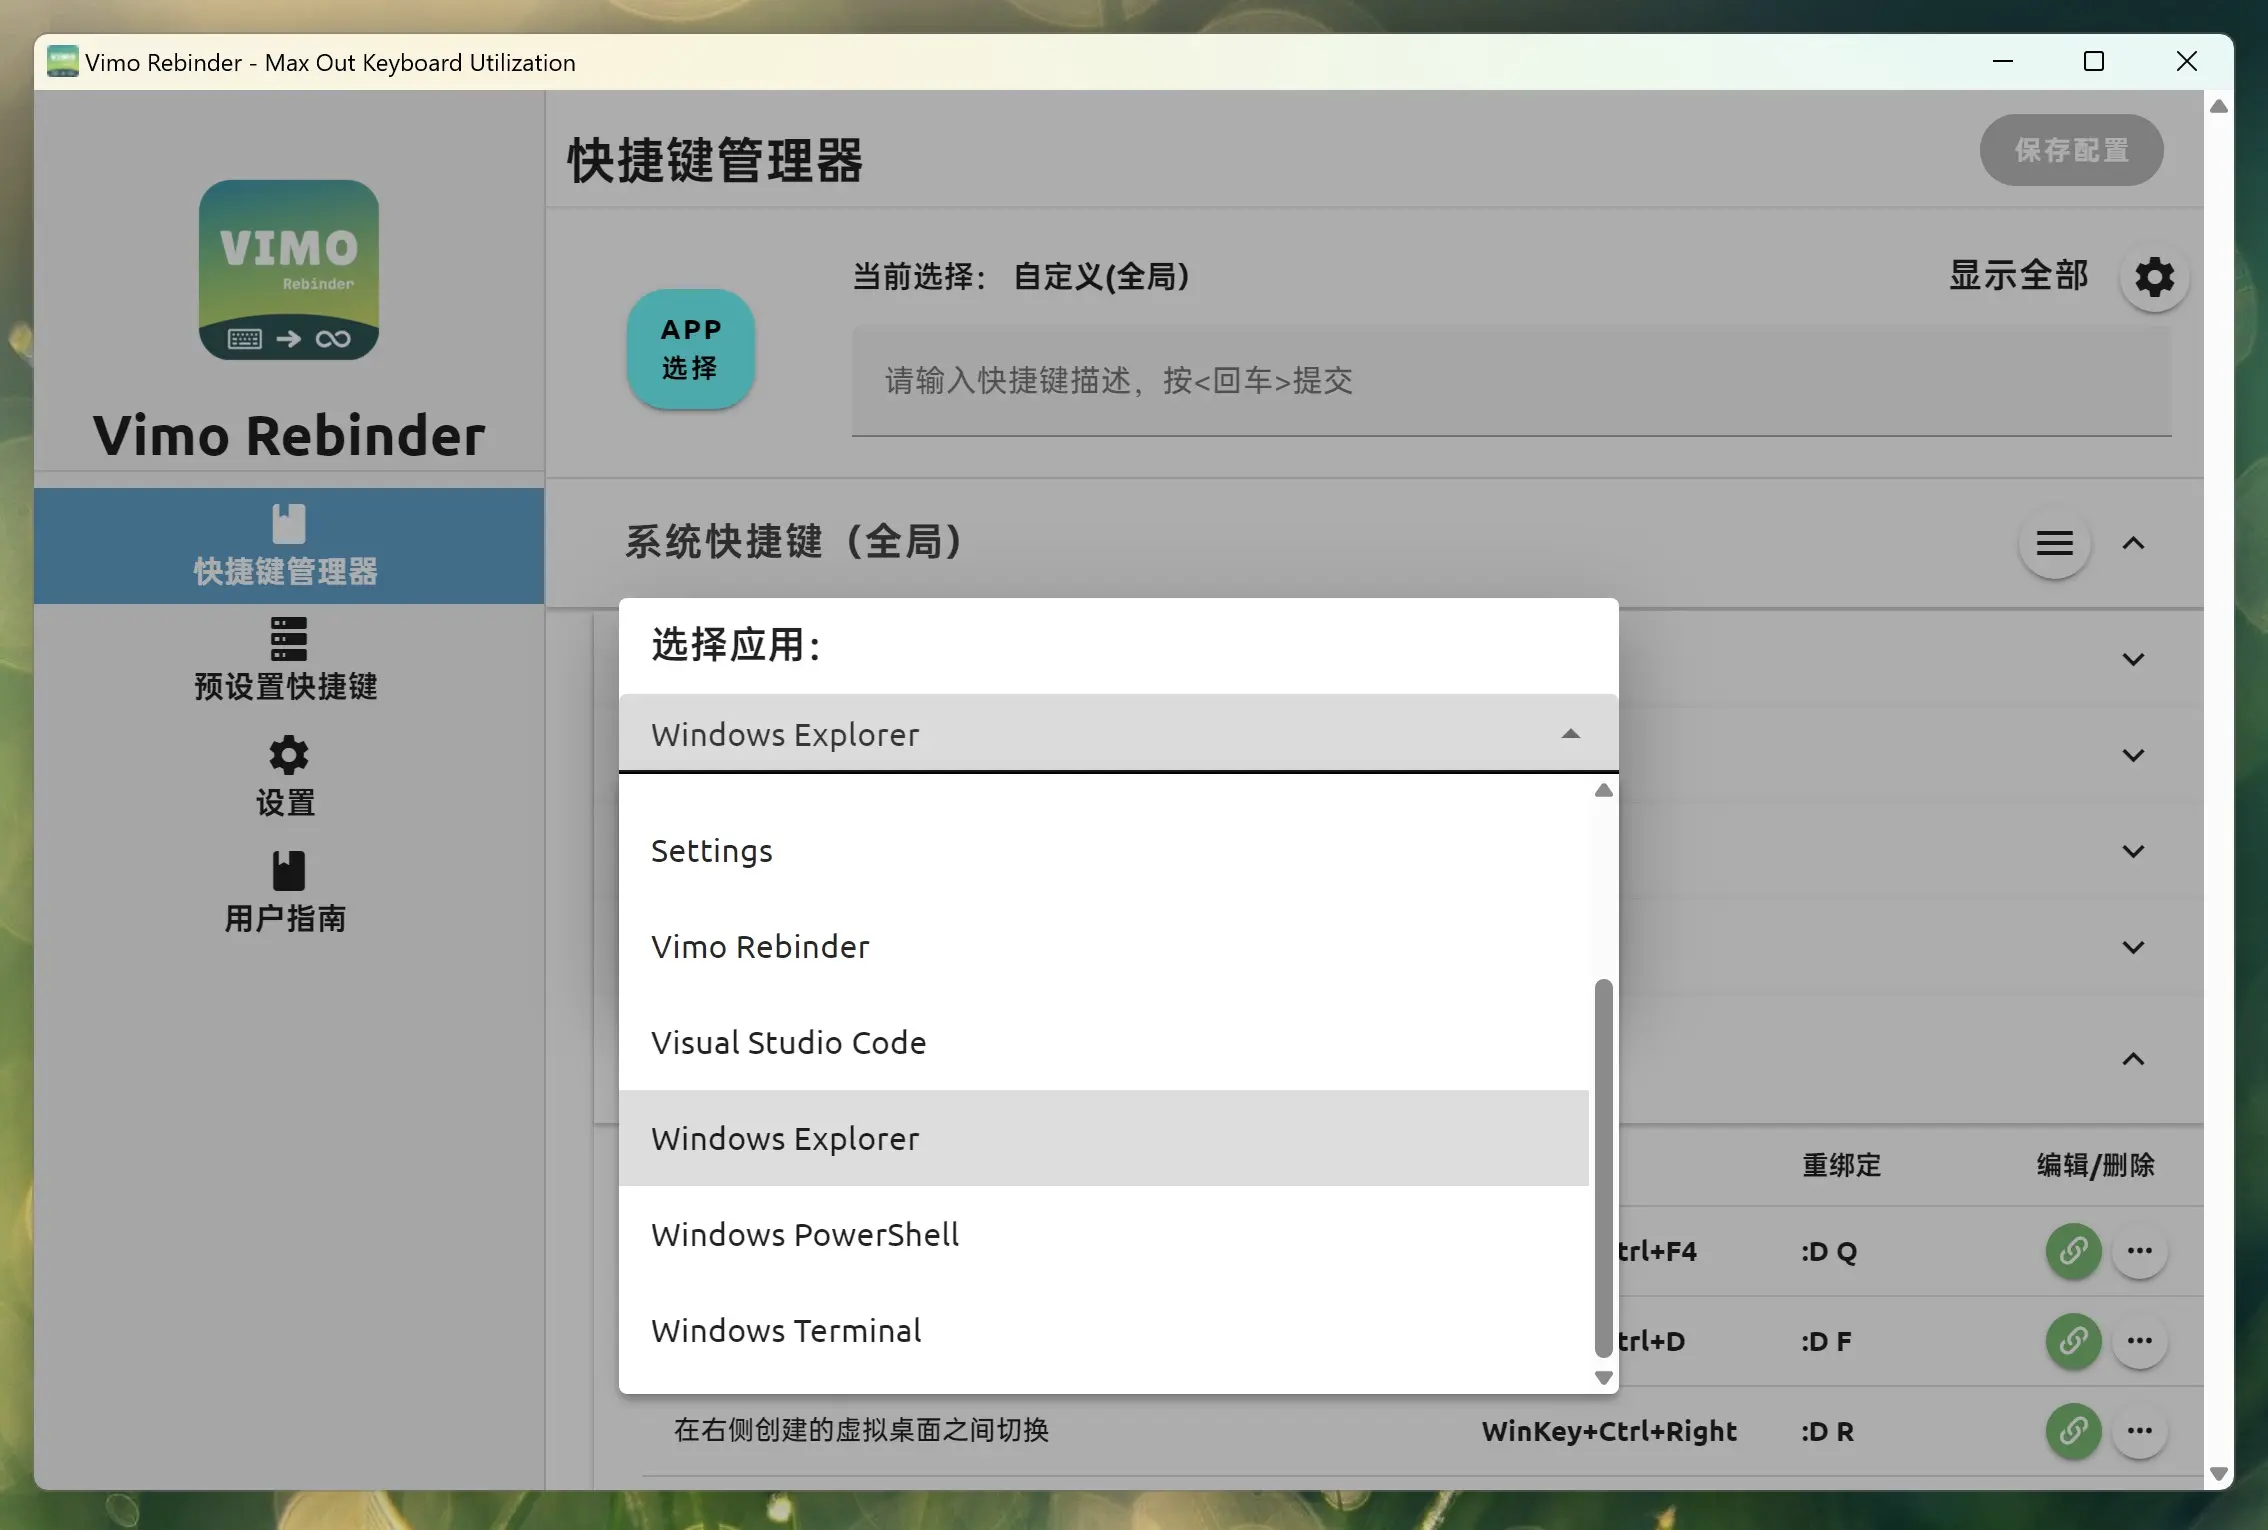Open the 设置 sidebar tab

(288, 776)
